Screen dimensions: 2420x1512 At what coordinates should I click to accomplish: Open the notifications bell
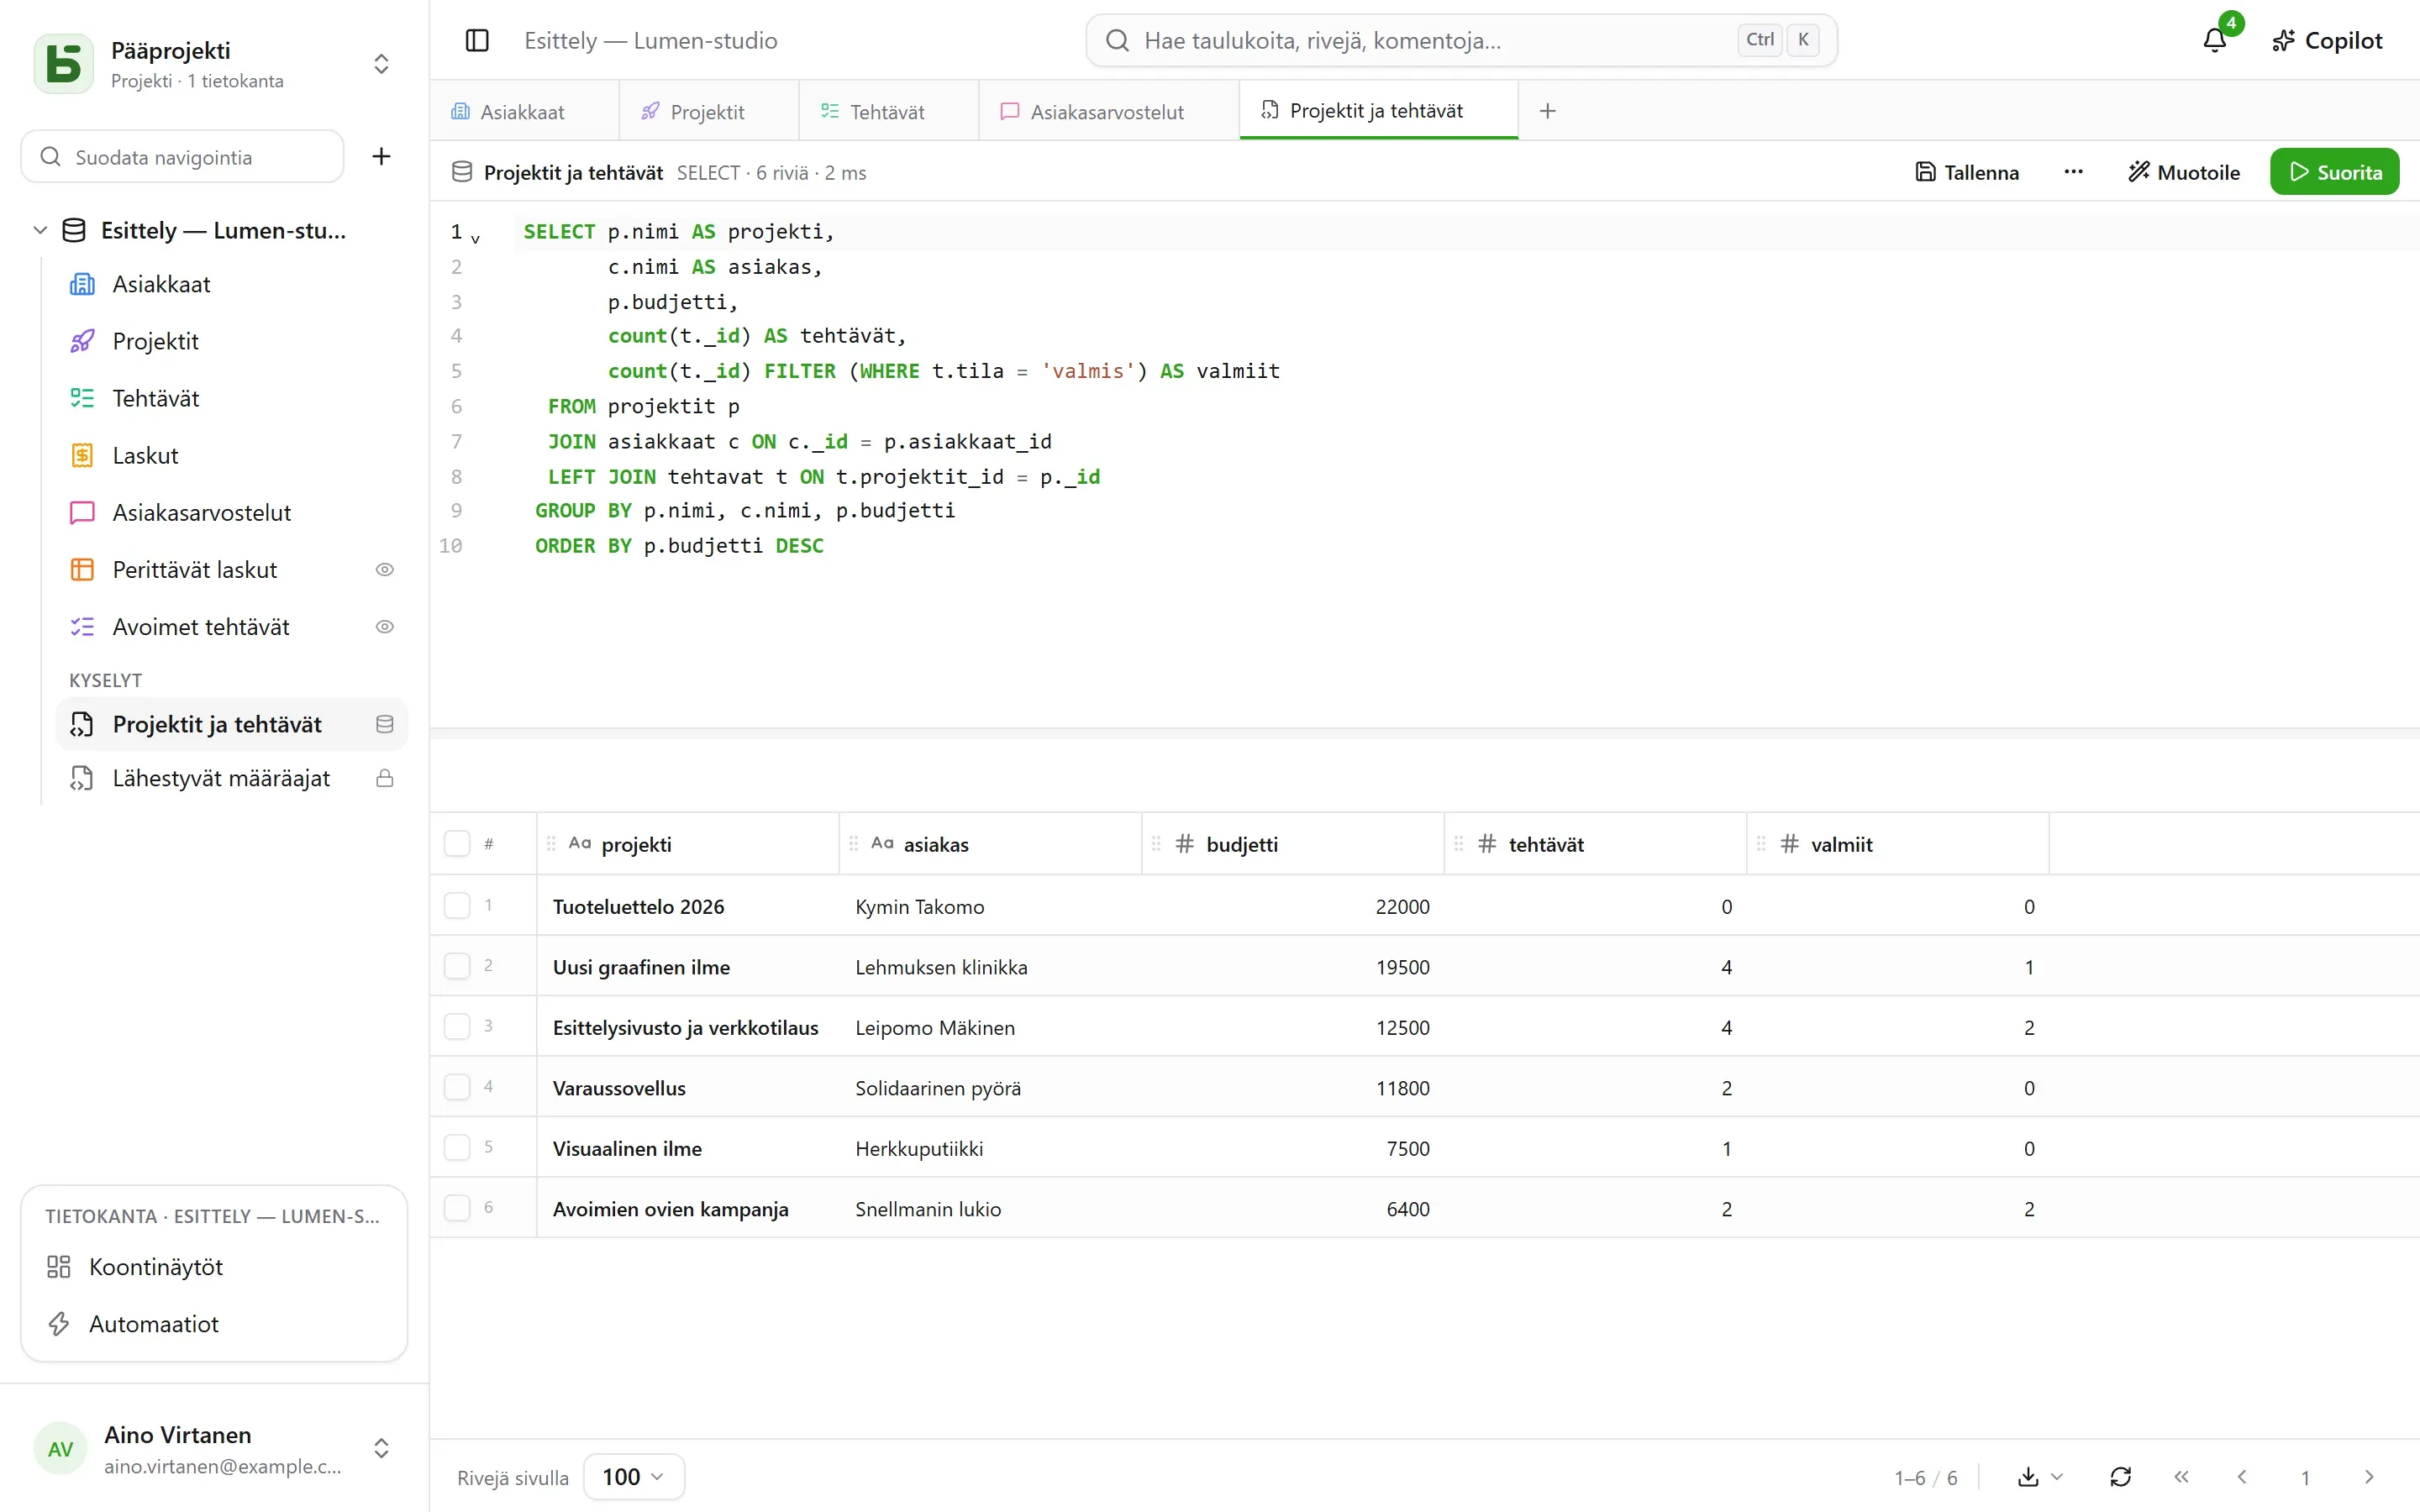[2215, 40]
